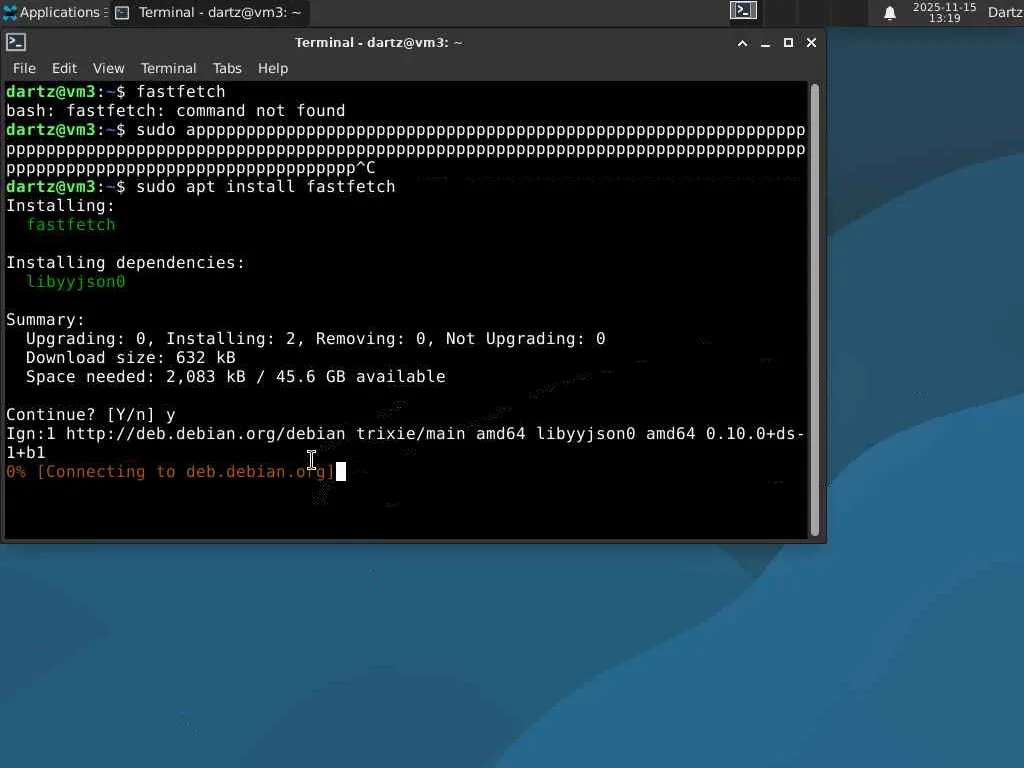1024x768 pixels.
Task: Click the 'Continue? [Y/n] y' prompt
Action: point(91,415)
